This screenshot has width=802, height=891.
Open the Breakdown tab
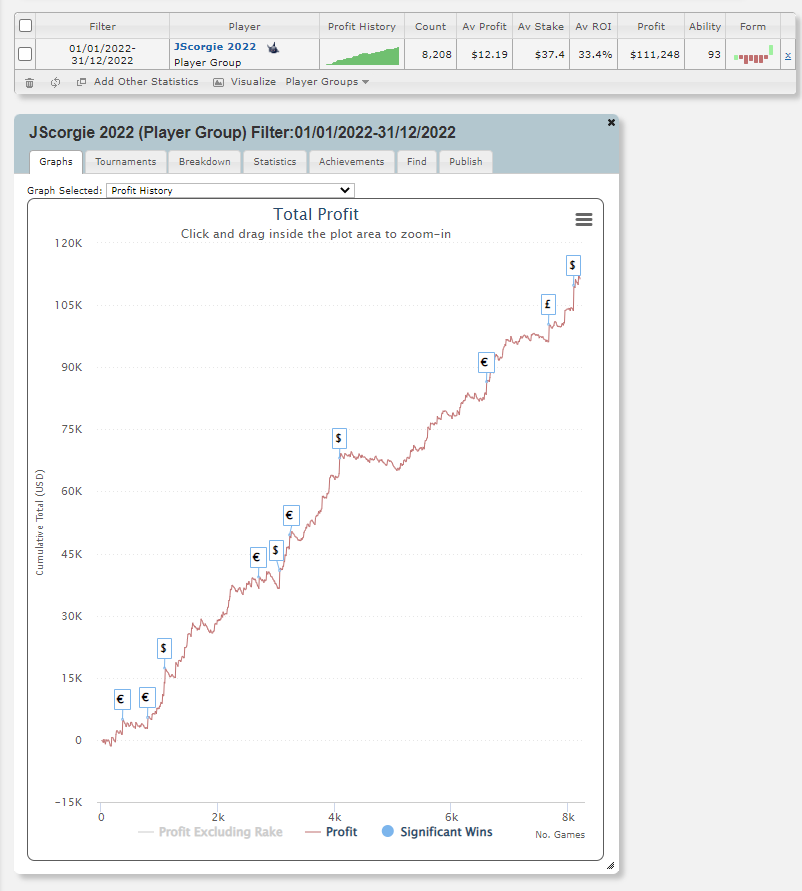pos(204,161)
